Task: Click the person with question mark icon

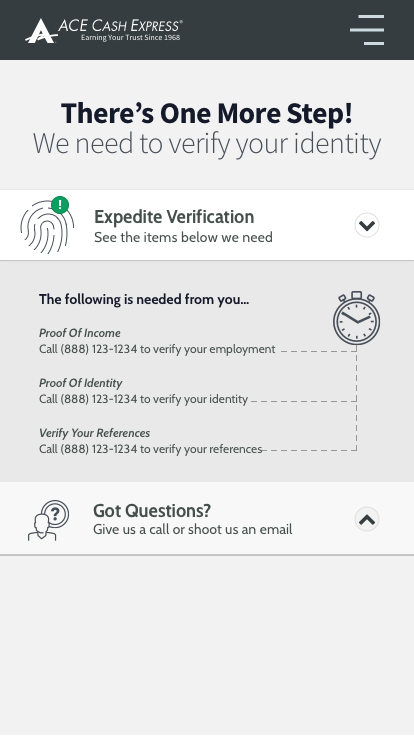Action: 48,520
